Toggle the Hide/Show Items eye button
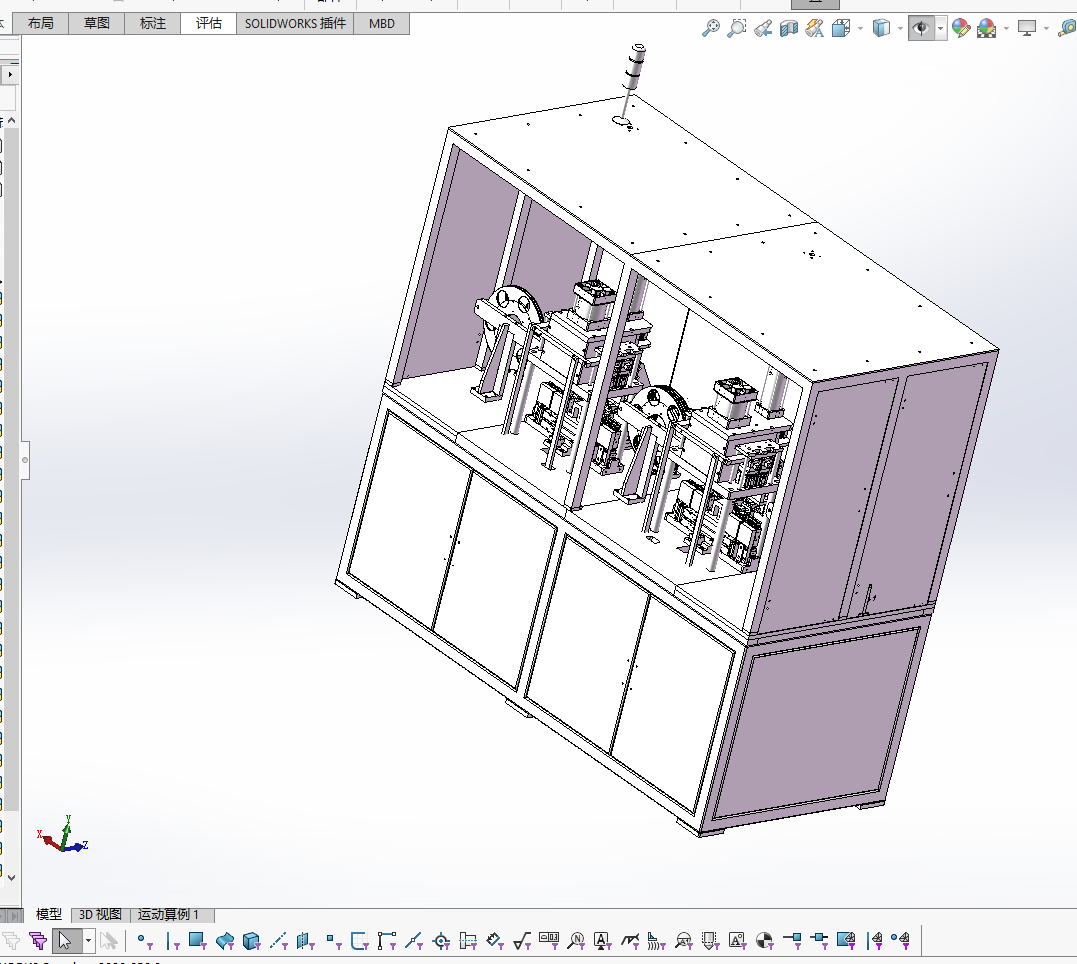Image resolution: width=1077 pixels, height=964 pixels. click(921, 28)
